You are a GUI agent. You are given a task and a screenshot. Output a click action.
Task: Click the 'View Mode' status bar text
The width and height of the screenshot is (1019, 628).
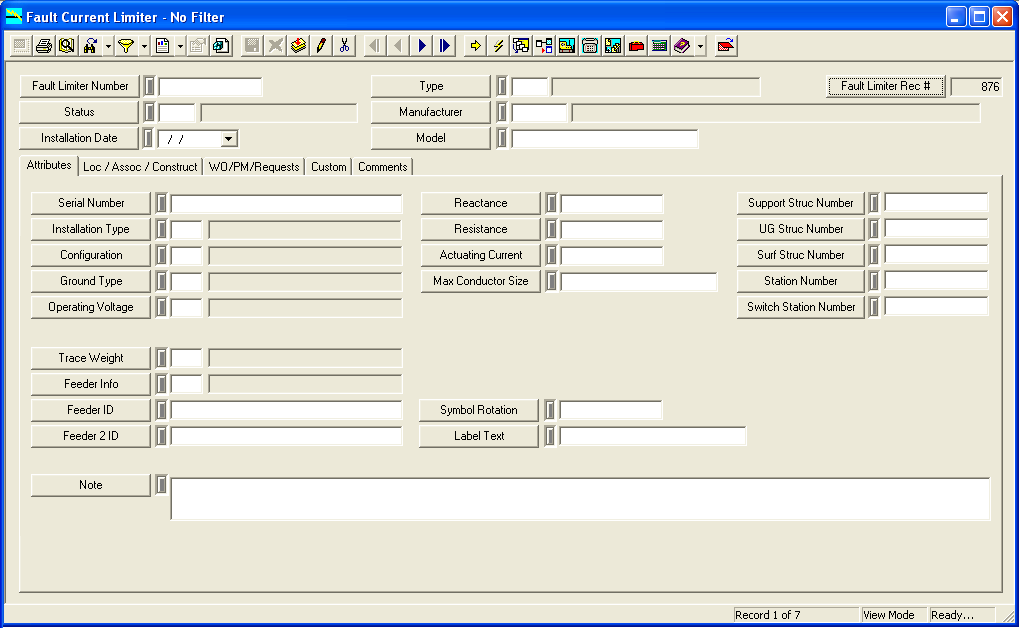[888, 615]
